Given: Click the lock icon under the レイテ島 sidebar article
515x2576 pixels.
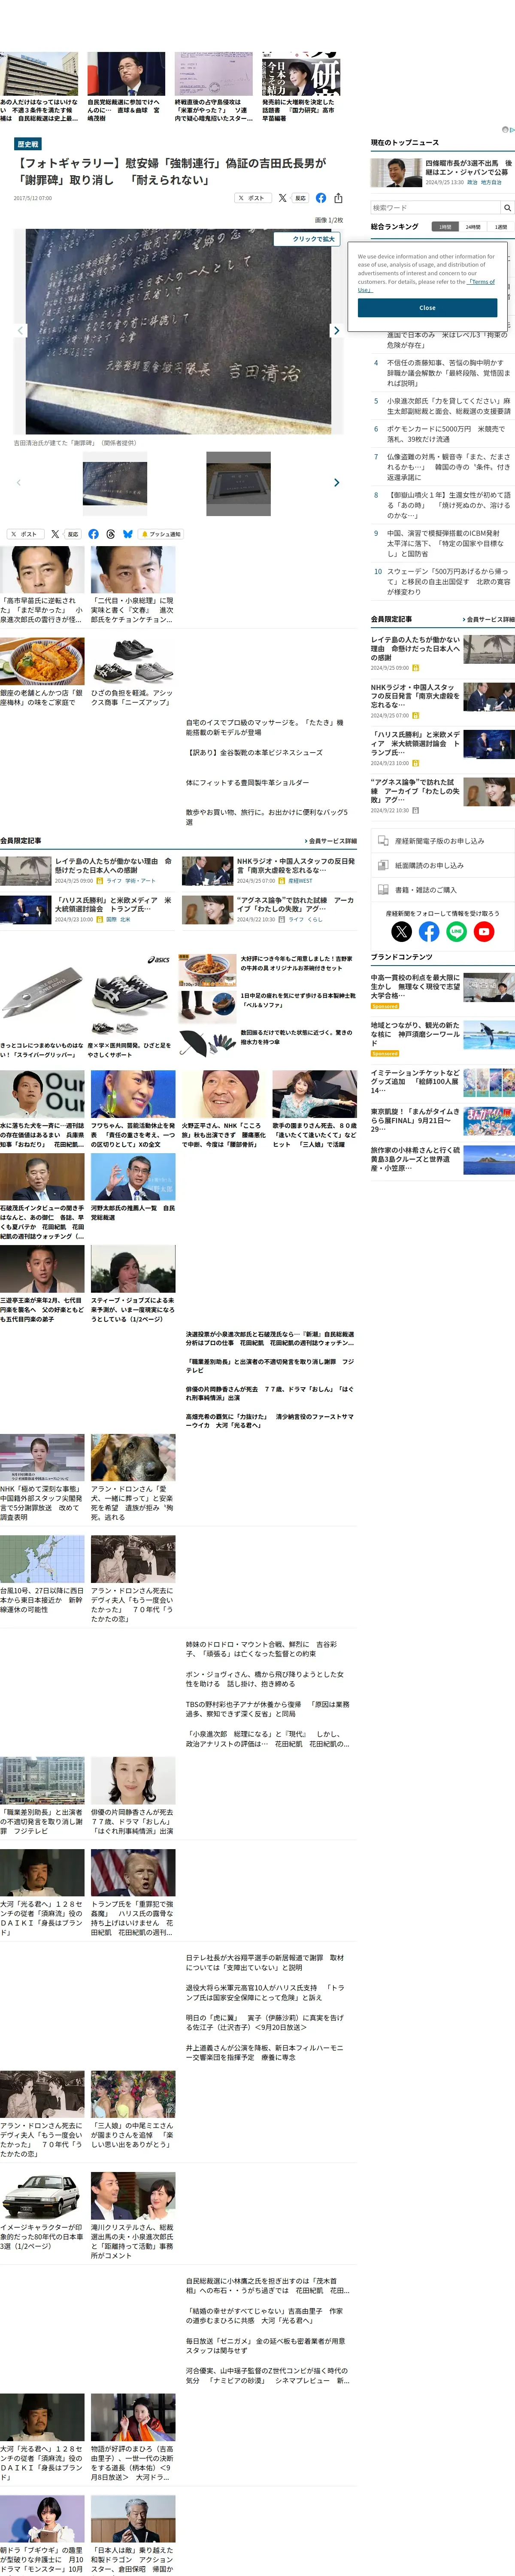Looking at the screenshot, I should [416, 668].
